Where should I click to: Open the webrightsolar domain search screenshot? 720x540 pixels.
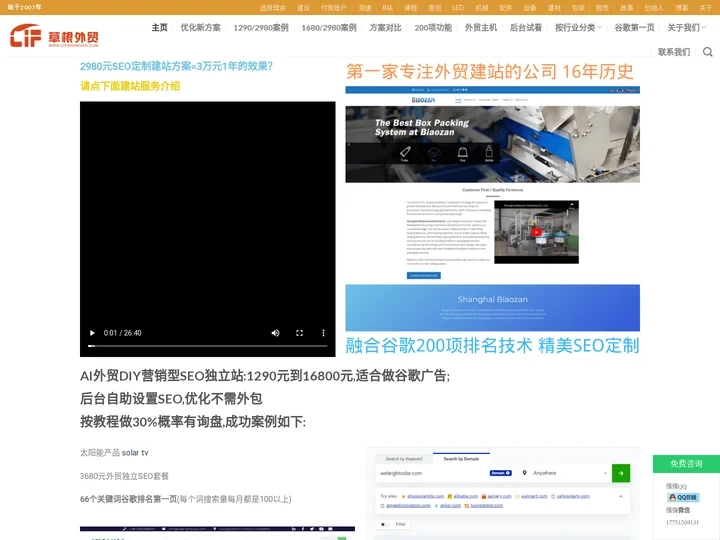[503, 493]
